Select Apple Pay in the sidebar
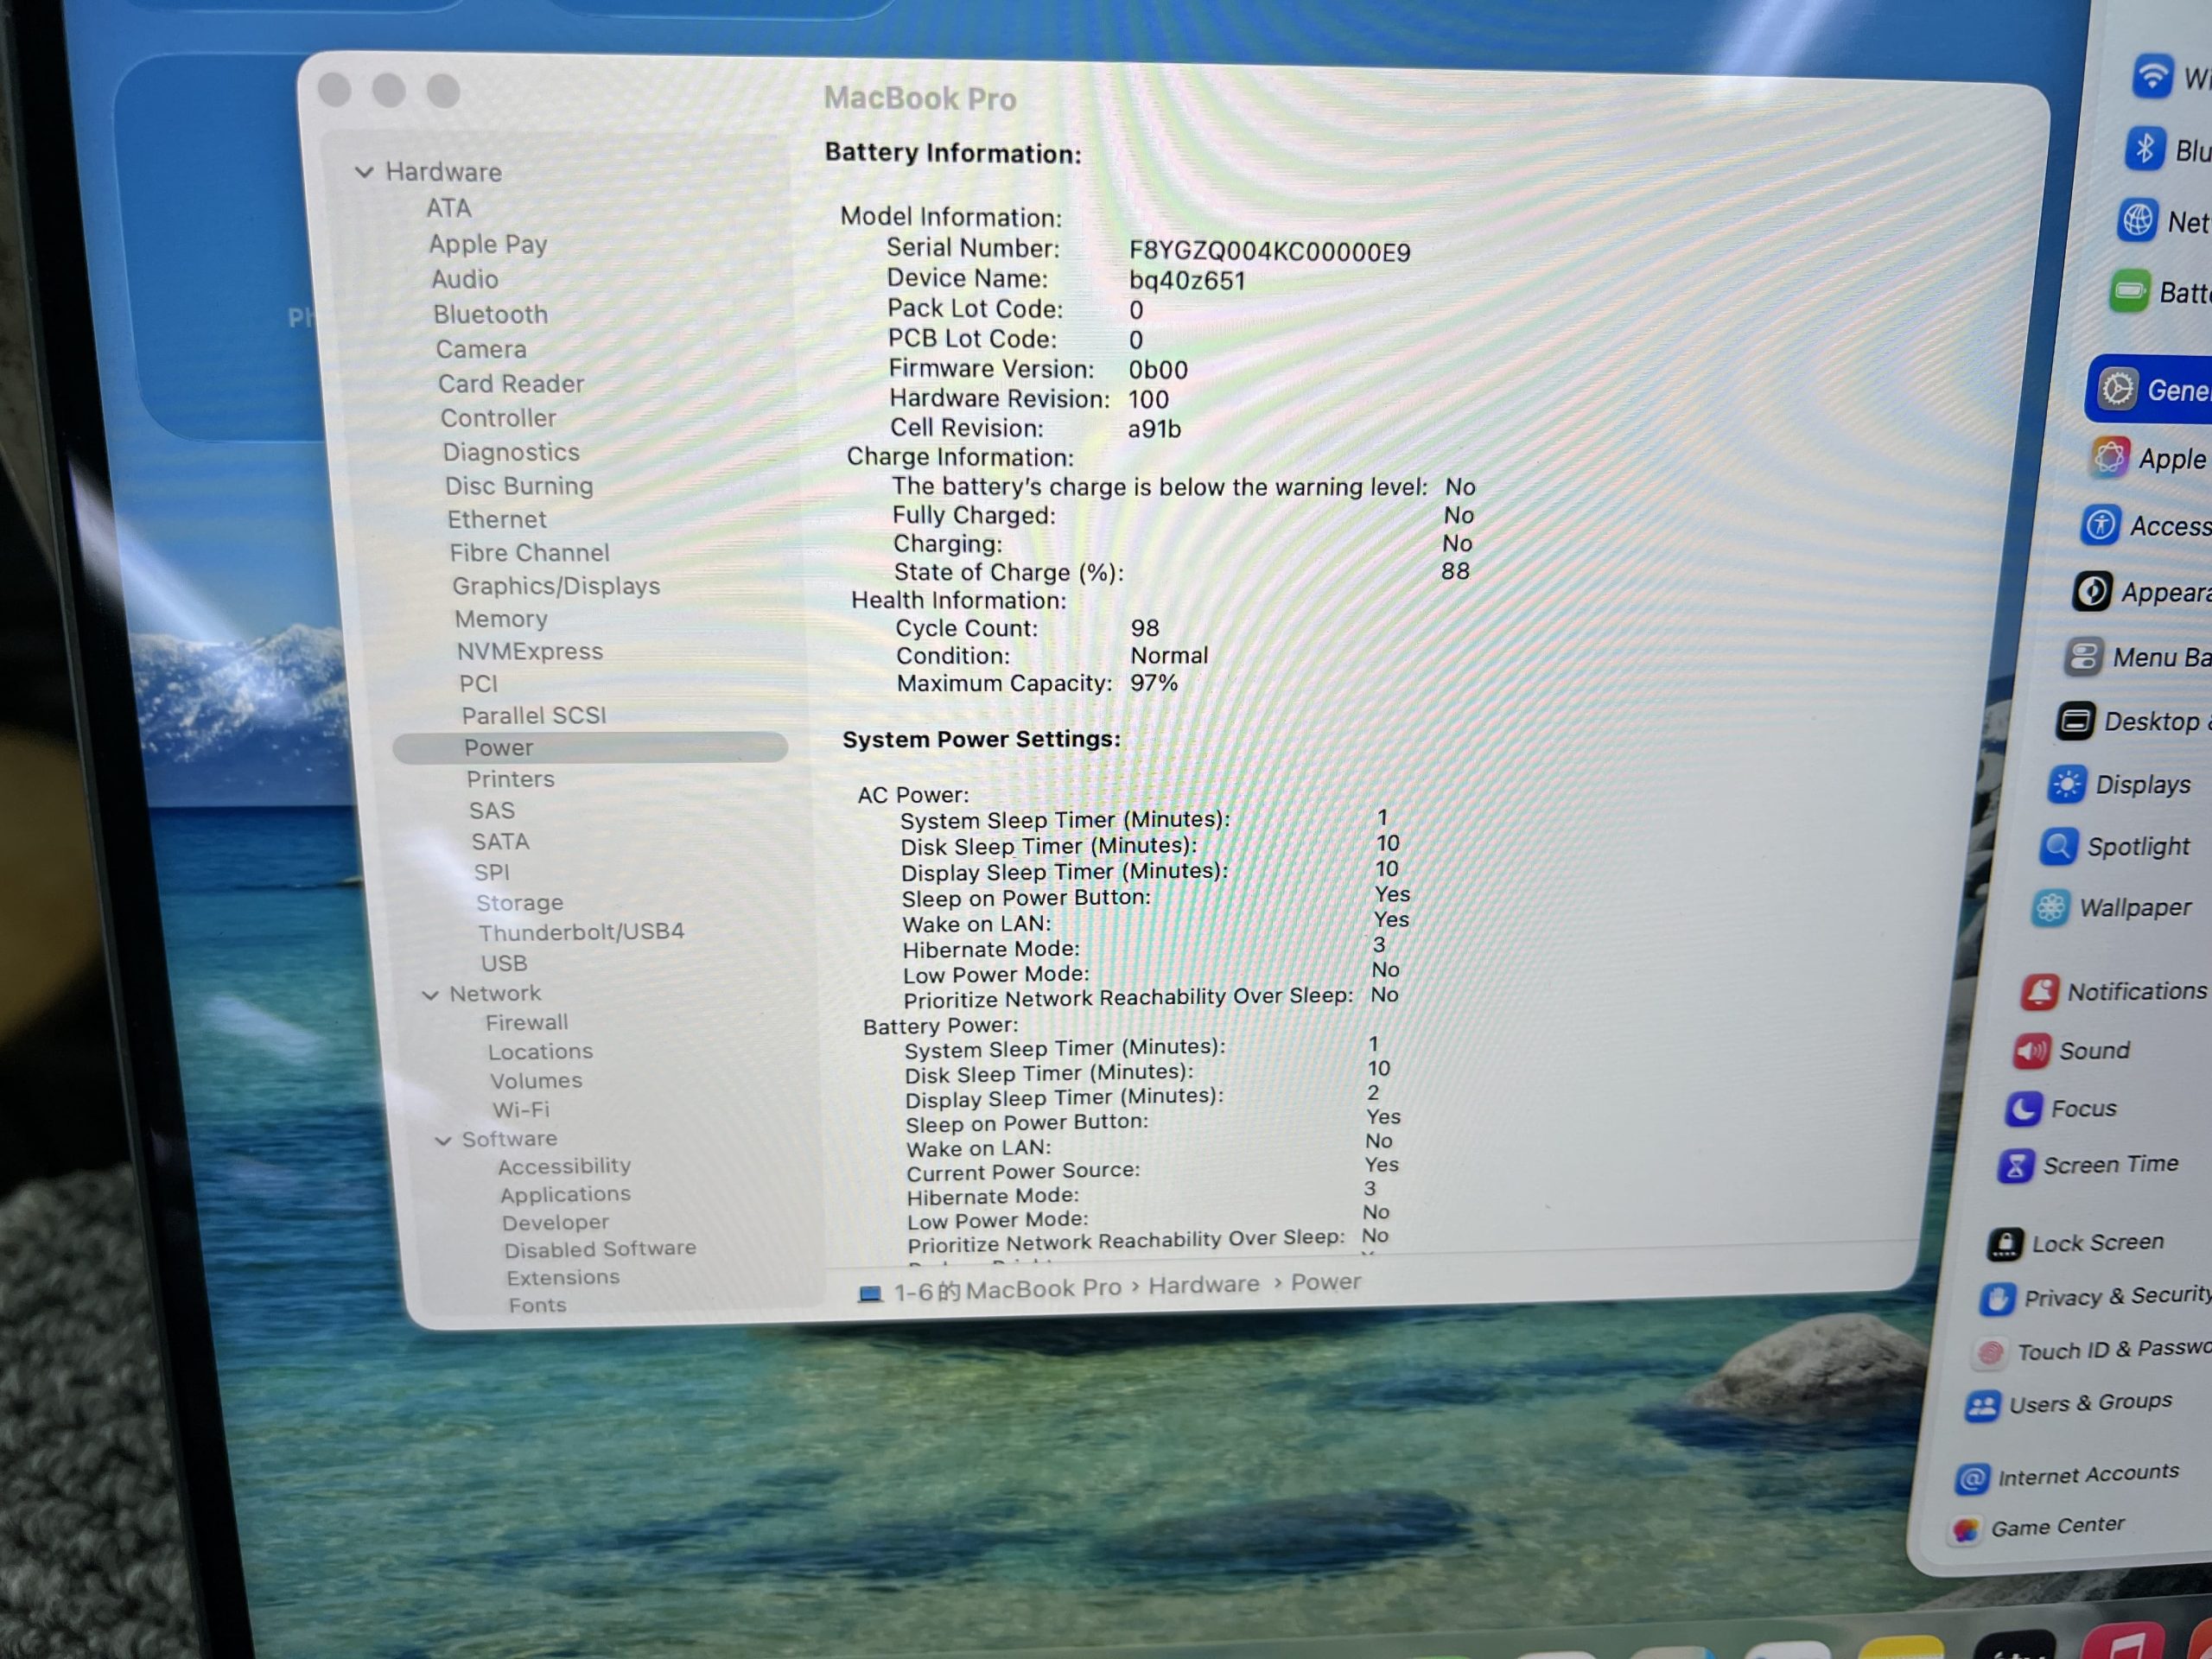2212x1659 pixels. (488, 244)
